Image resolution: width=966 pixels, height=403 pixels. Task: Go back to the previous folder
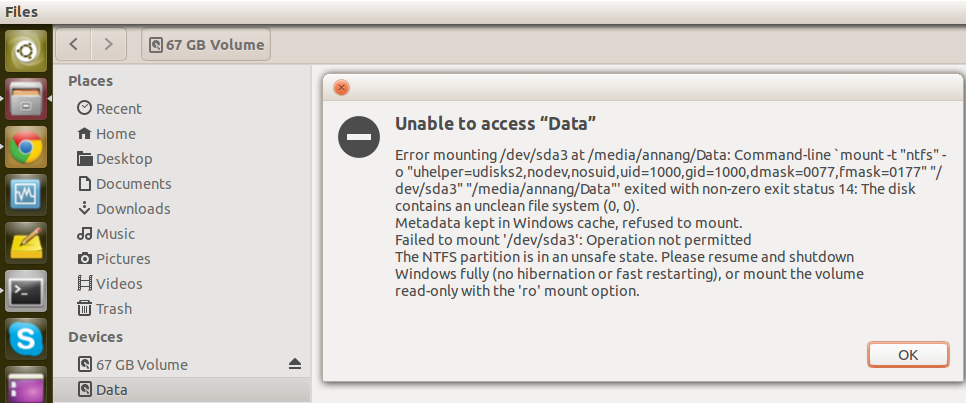point(74,44)
